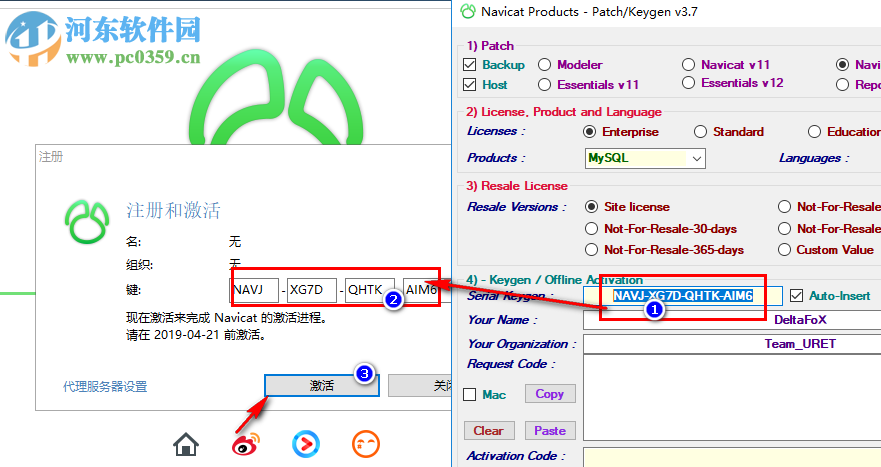
Task: Select the Custom Value radio button
Action: tap(784, 250)
